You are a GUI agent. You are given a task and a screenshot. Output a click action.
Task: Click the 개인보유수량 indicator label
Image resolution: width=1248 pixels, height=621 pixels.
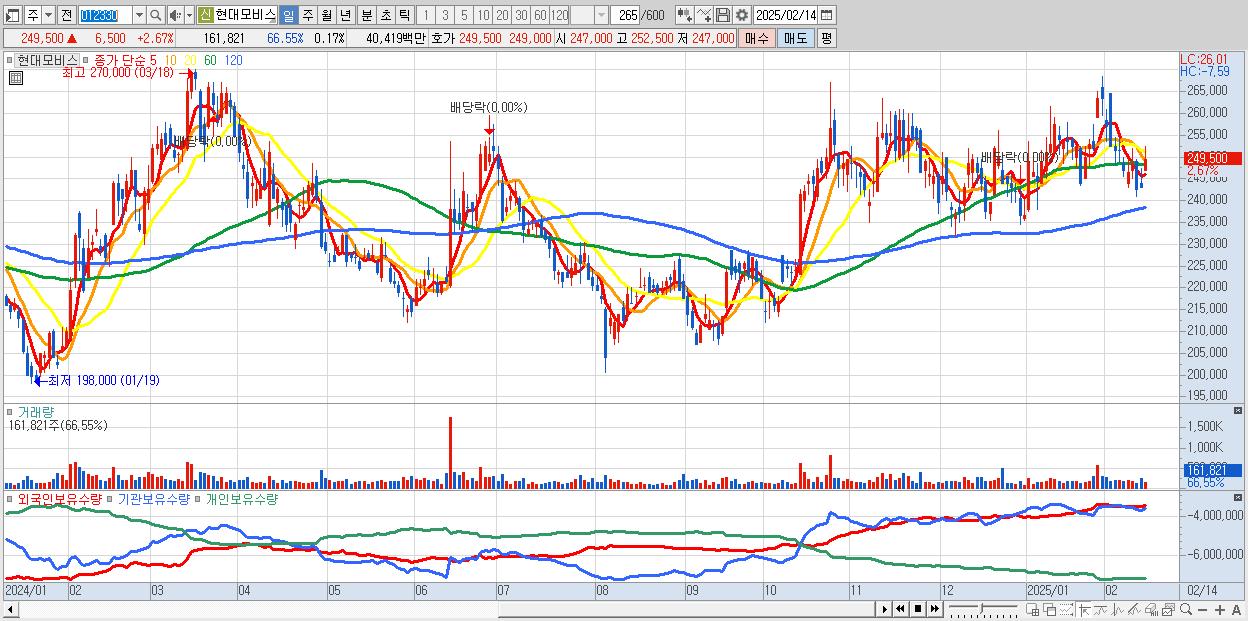point(241,498)
